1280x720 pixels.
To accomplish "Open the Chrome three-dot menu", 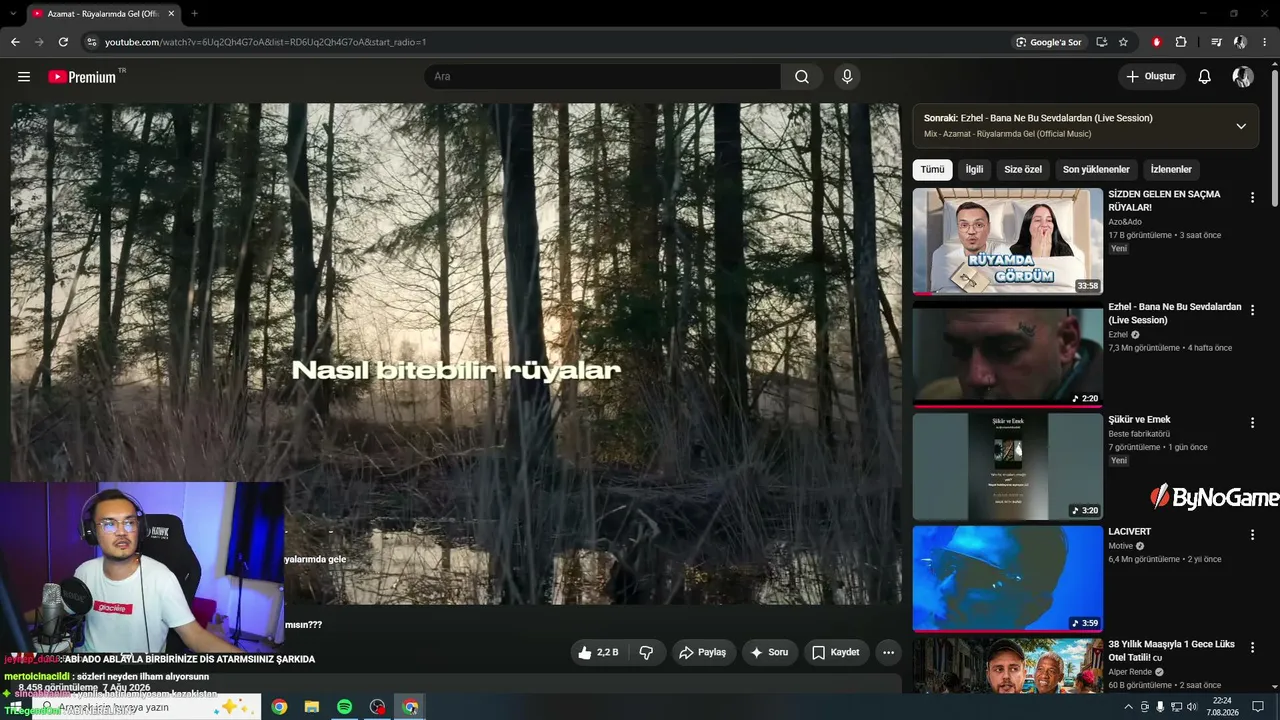I will pos(1264,42).
